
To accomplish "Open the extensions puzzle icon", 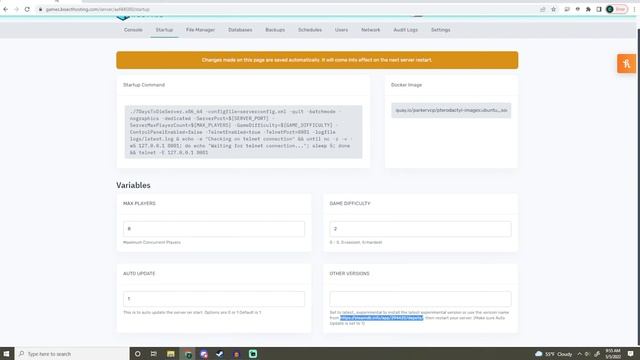I will (x=588, y=9).
